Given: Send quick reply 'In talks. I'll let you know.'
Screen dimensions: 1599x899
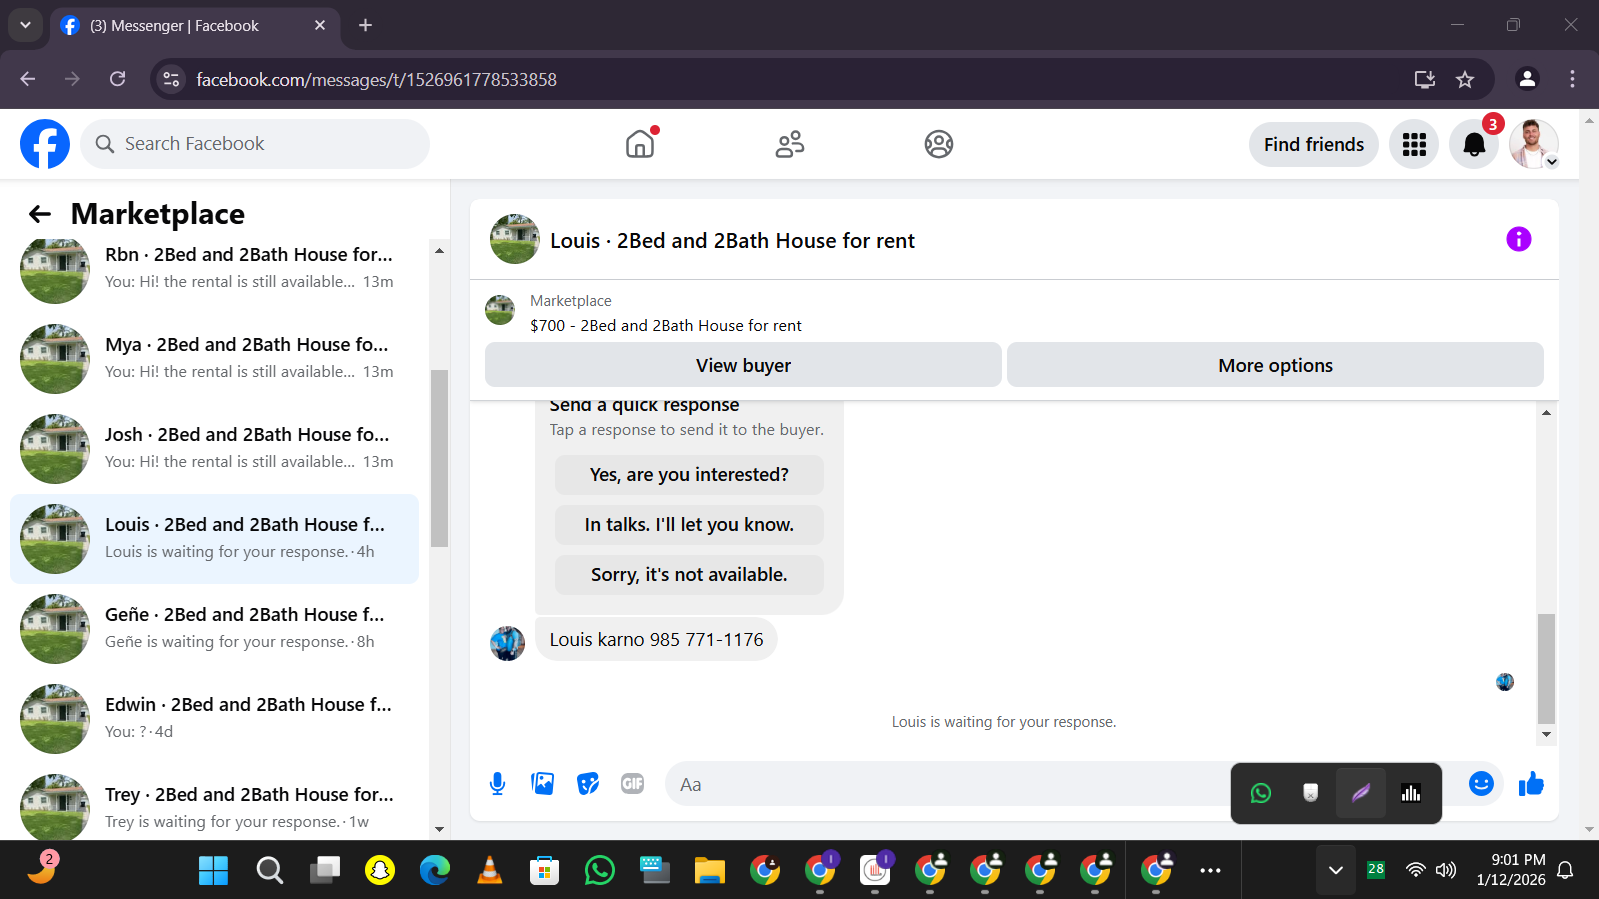Looking at the screenshot, I should click(689, 525).
